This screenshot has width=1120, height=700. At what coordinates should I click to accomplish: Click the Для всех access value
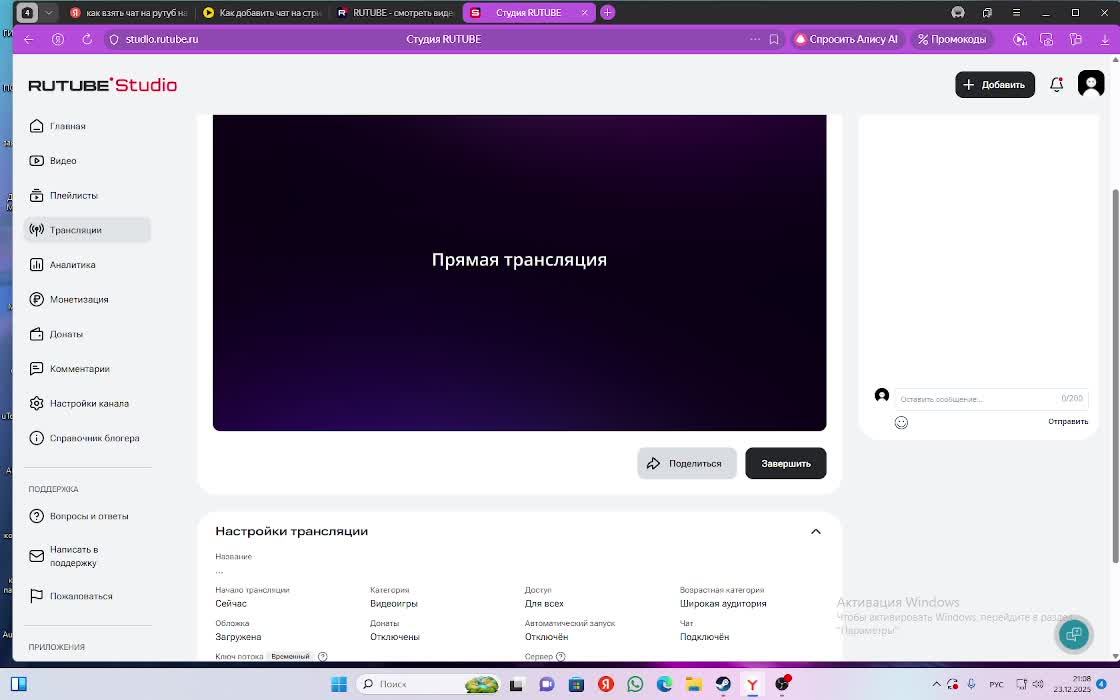pos(544,604)
